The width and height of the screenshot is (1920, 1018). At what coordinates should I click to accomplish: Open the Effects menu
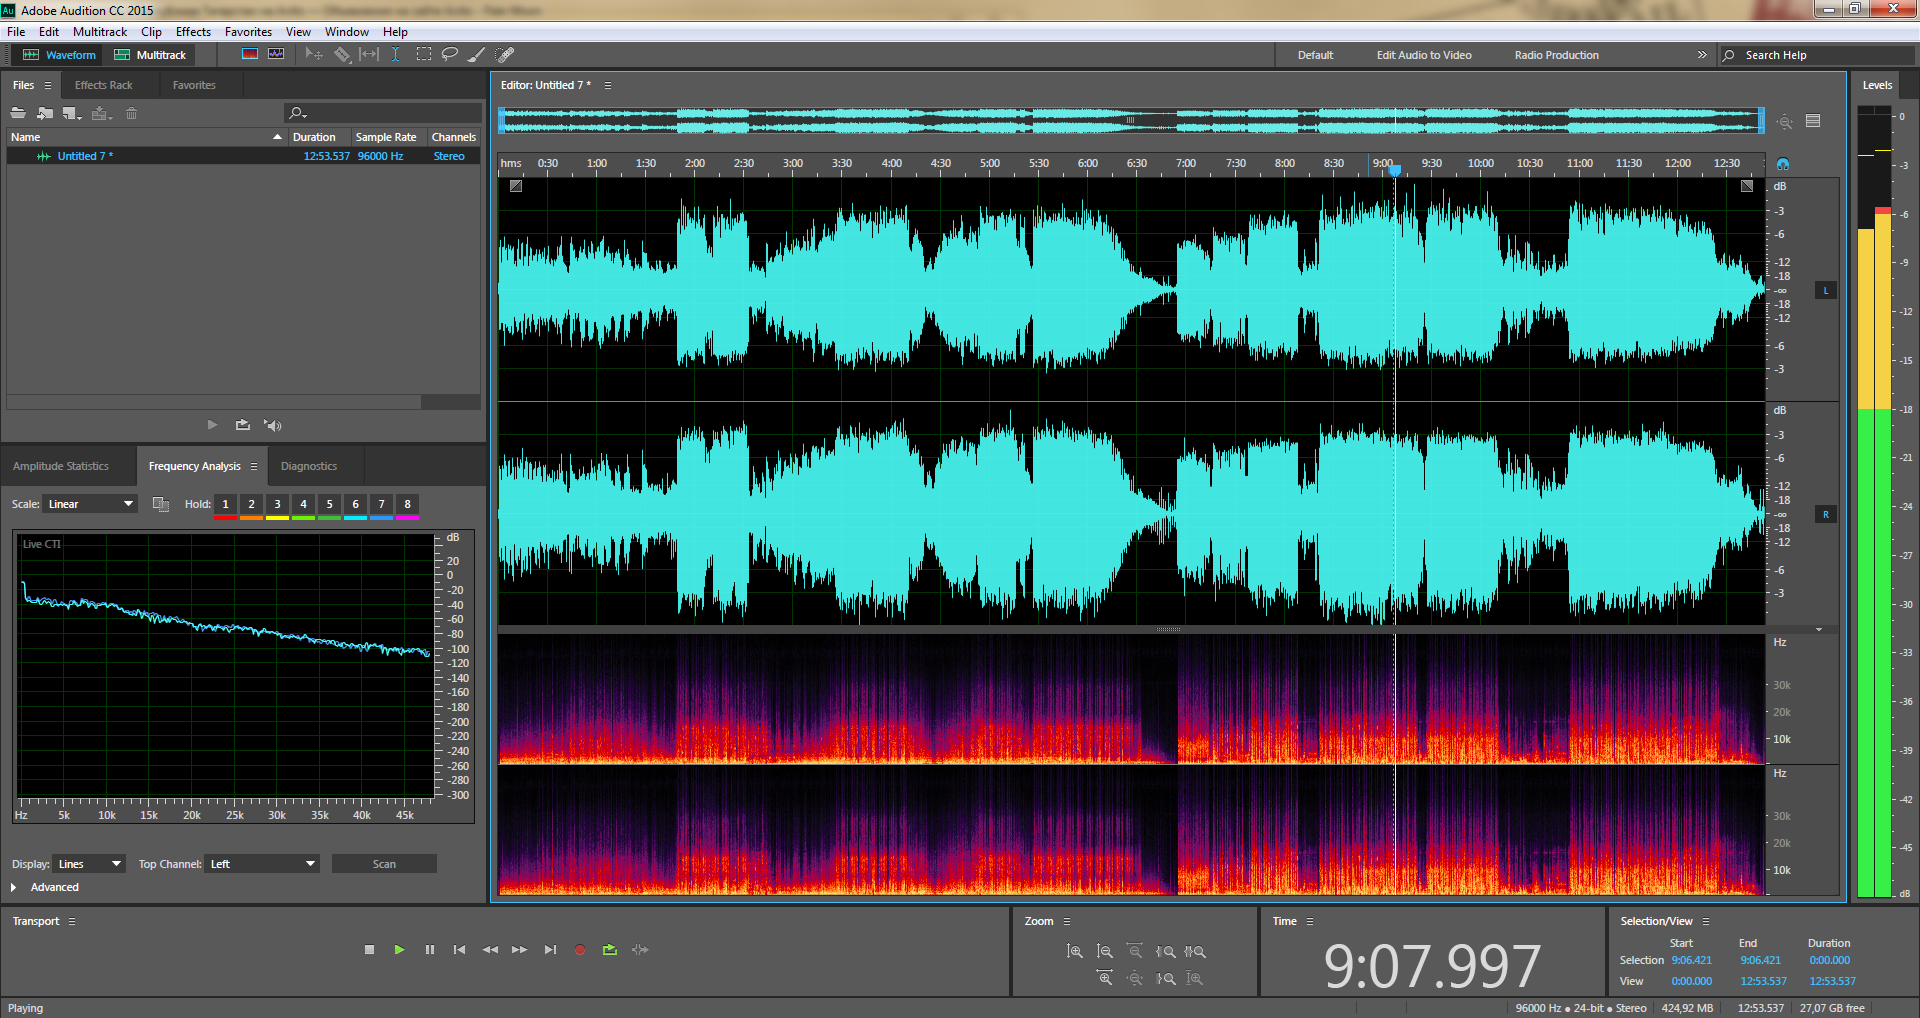click(x=193, y=32)
